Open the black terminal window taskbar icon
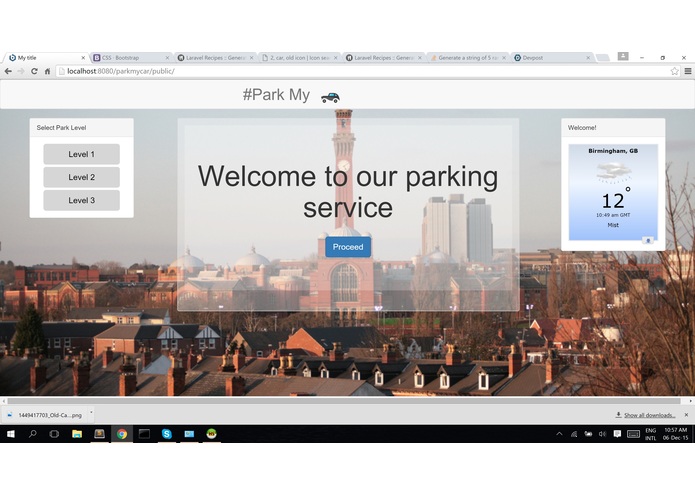Viewport: 695px width, 494px height. pyautogui.click(x=144, y=434)
